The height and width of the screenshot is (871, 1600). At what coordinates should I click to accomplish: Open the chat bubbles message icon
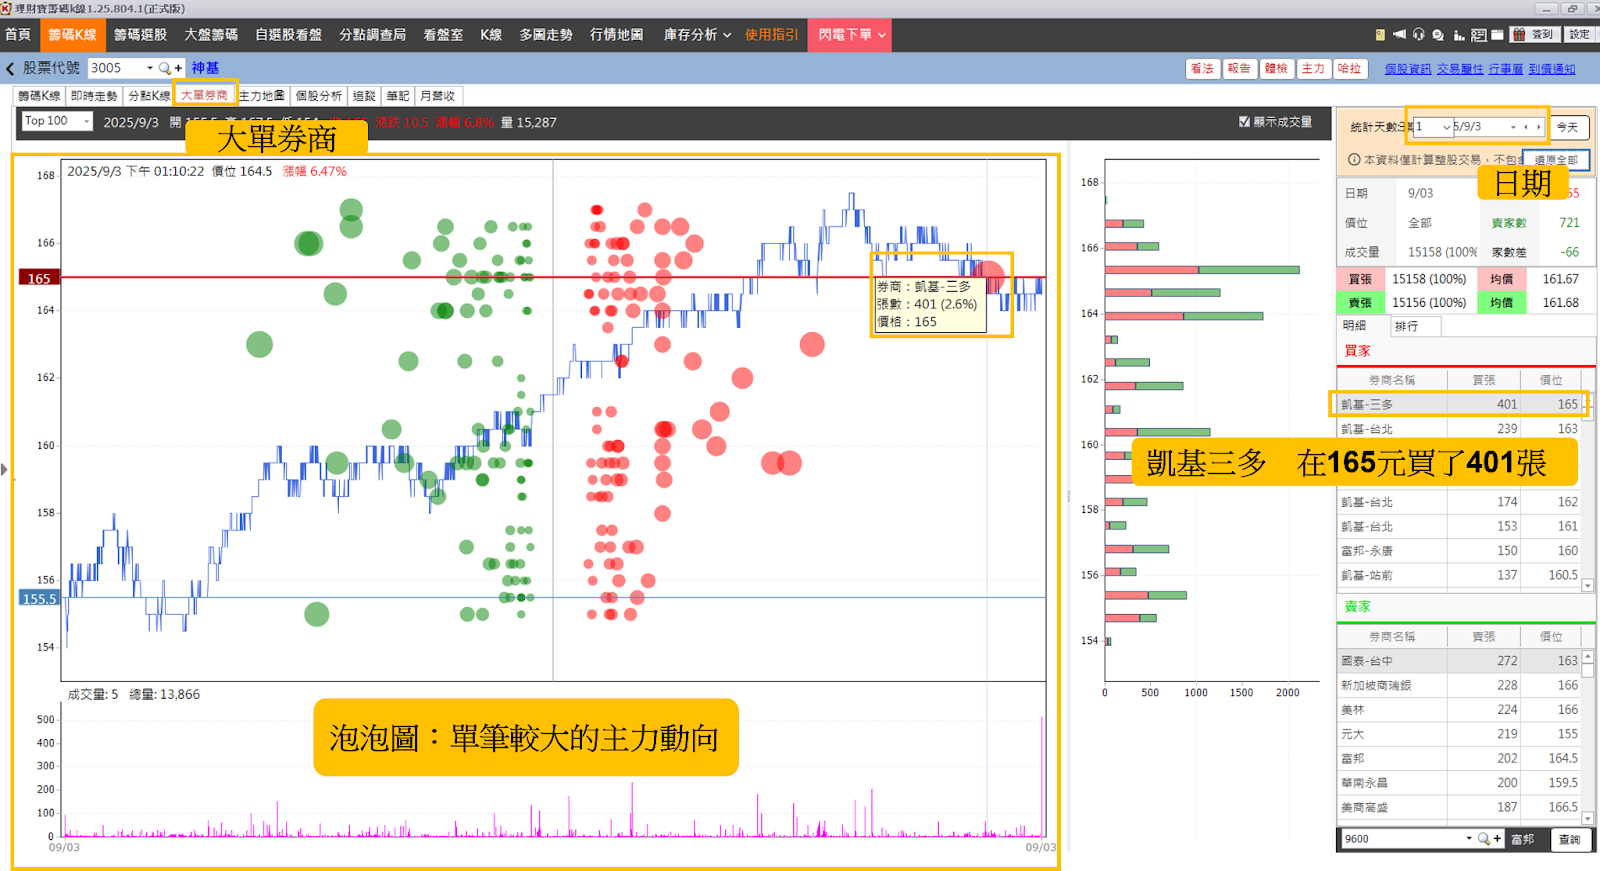[1438, 34]
